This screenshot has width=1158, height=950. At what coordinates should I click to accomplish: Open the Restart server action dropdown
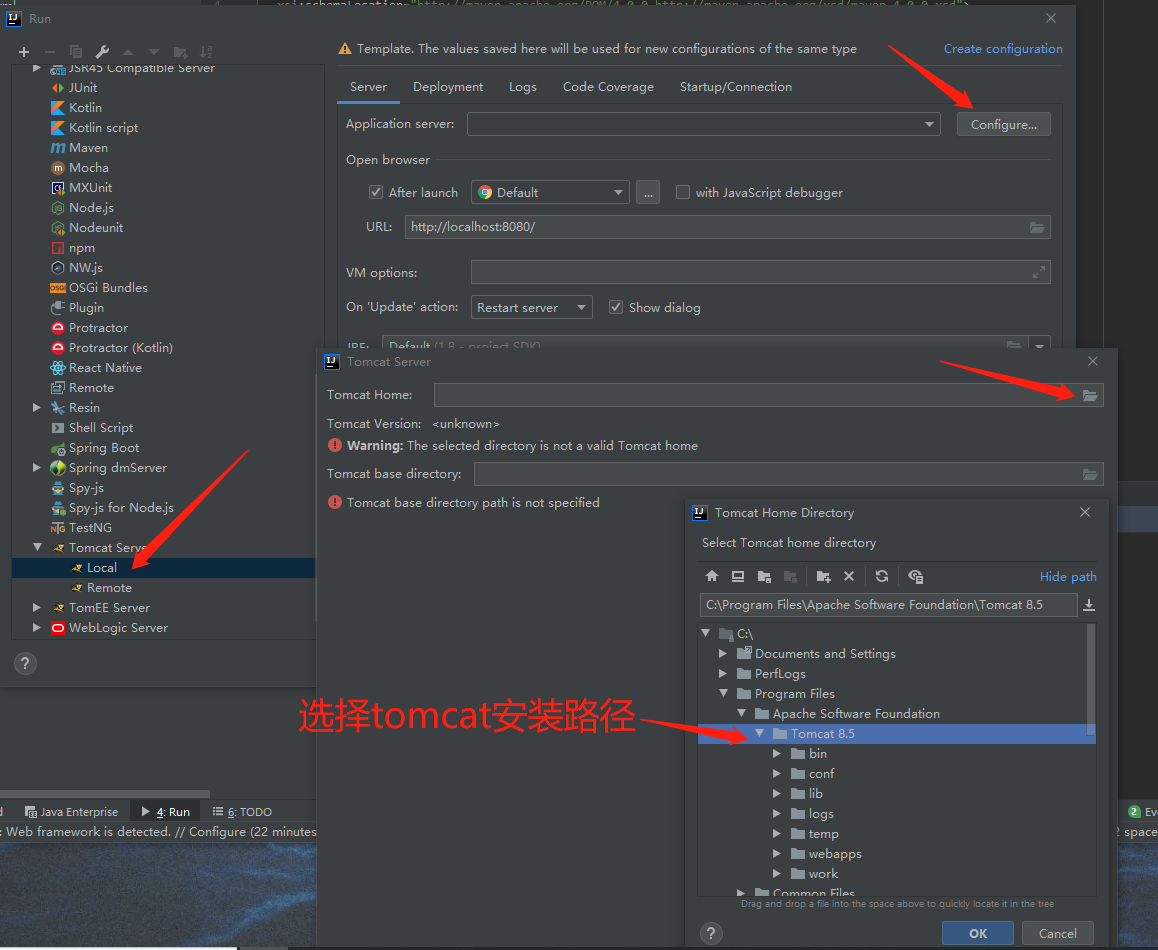pos(532,307)
